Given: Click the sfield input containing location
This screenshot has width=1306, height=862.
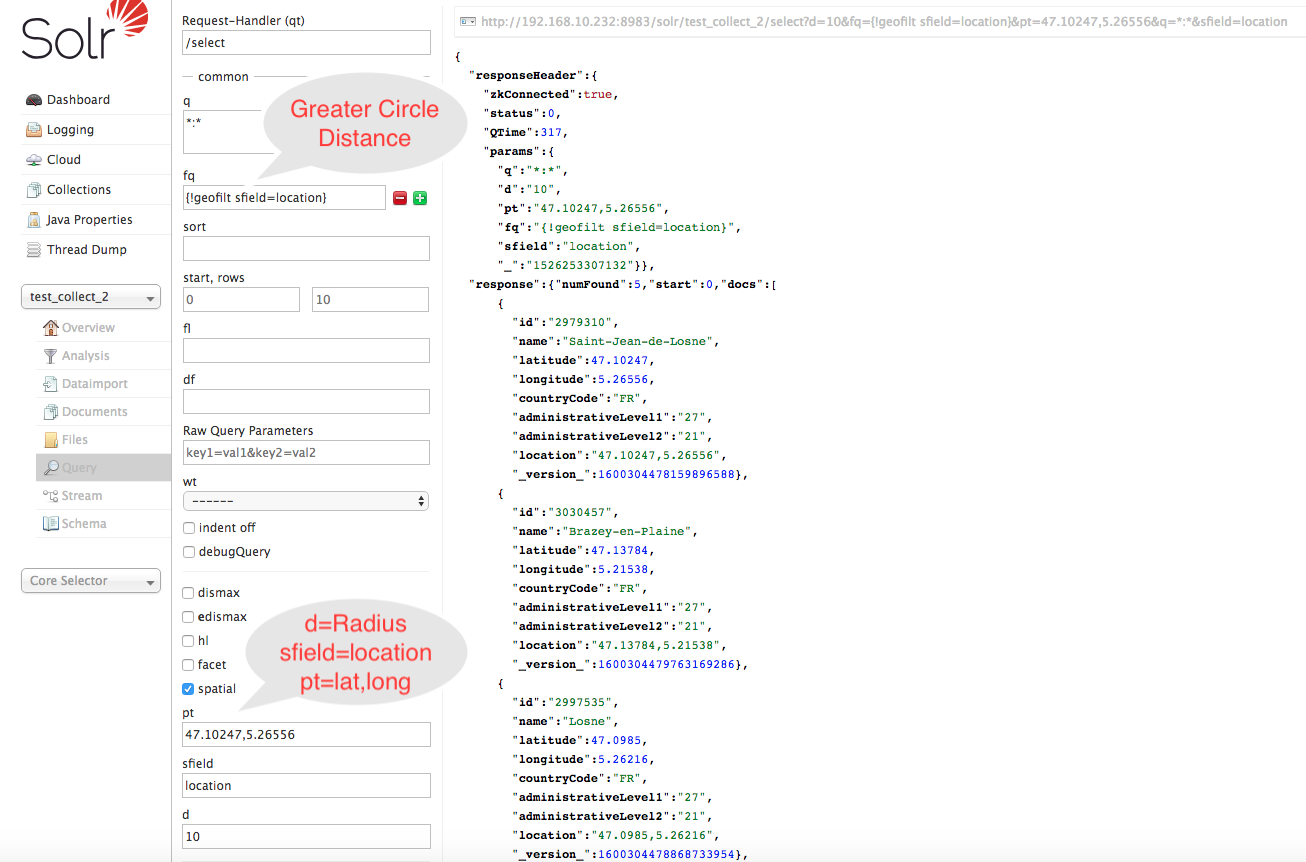Looking at the screenshot, I should click(x=306, y=786).
